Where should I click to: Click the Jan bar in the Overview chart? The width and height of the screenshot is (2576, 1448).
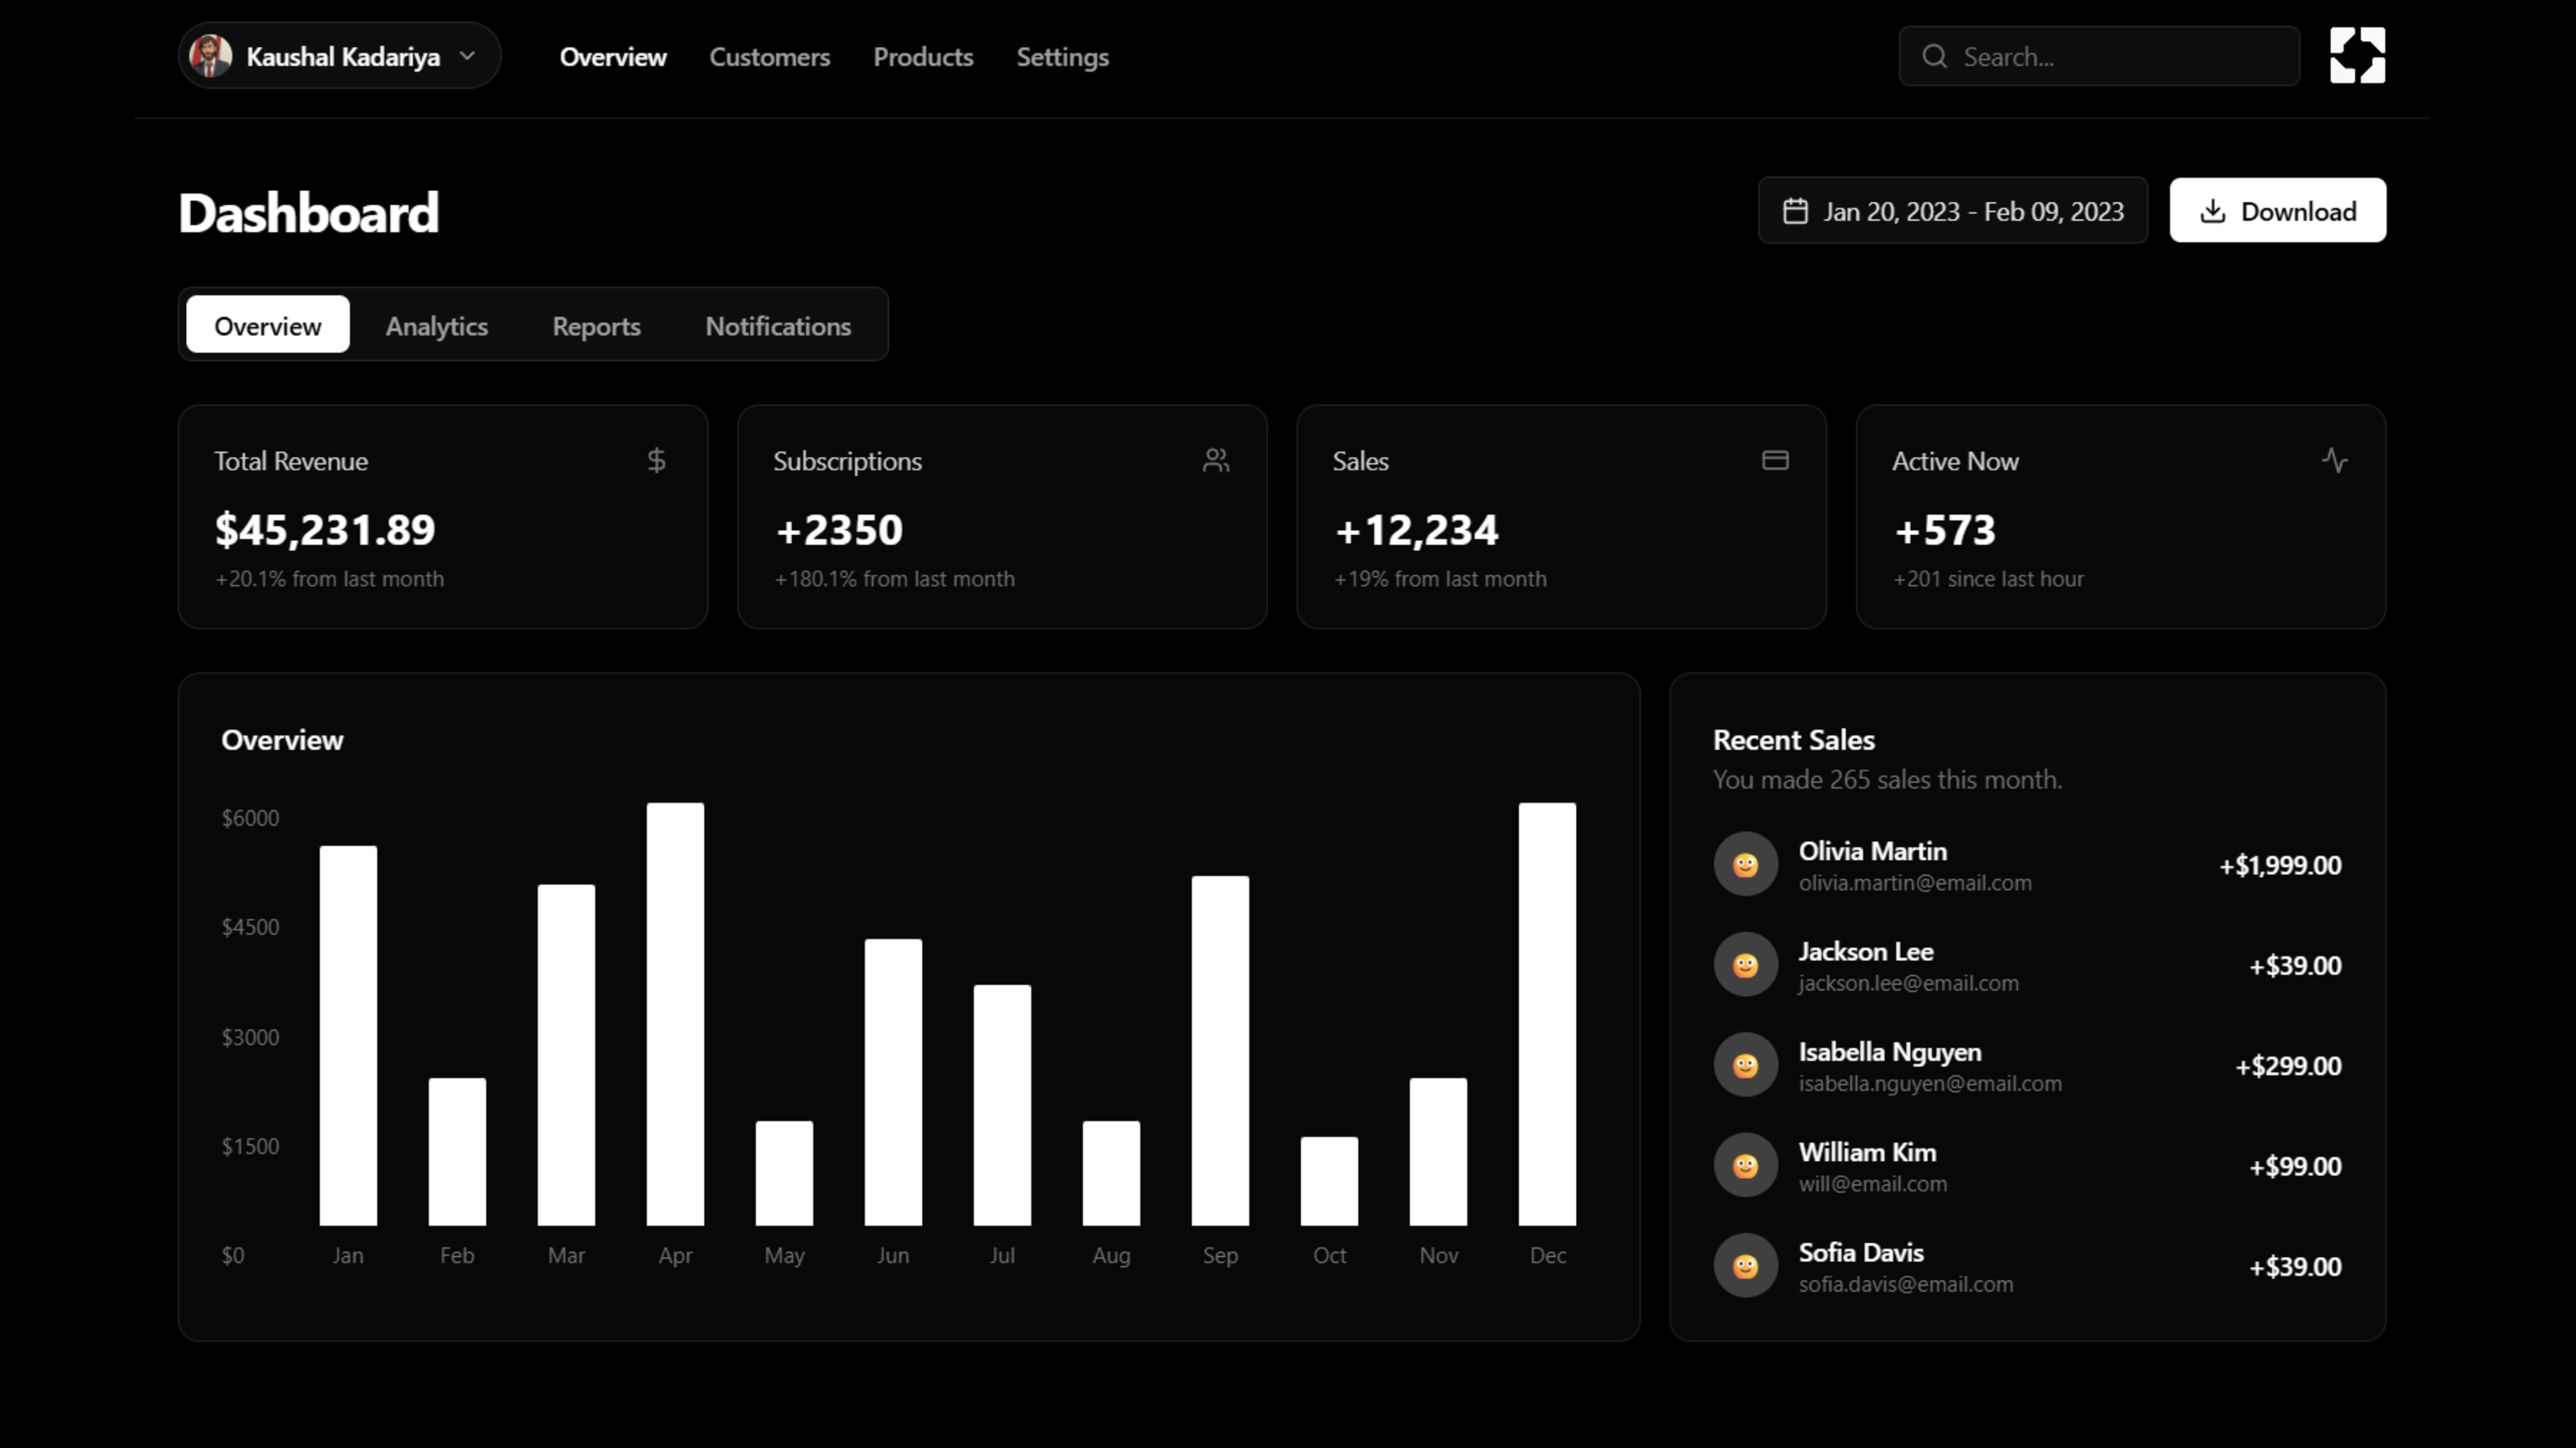click(x=348, y=1036)
